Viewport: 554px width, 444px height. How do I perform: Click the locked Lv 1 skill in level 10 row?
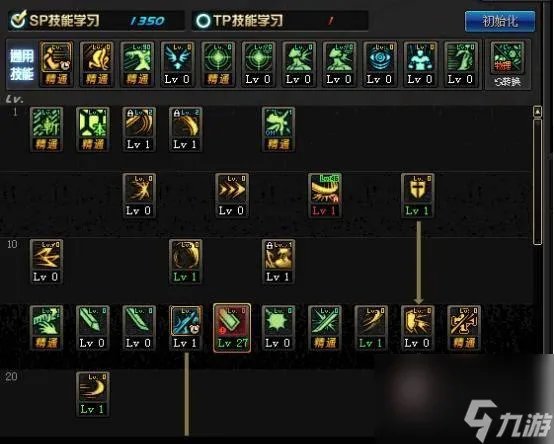[278, 261]
